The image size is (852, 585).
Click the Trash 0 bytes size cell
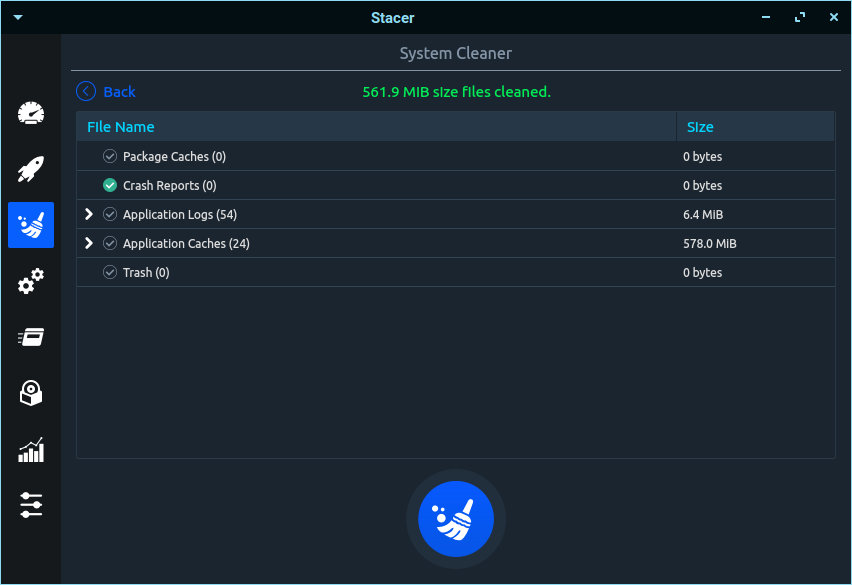703,272
